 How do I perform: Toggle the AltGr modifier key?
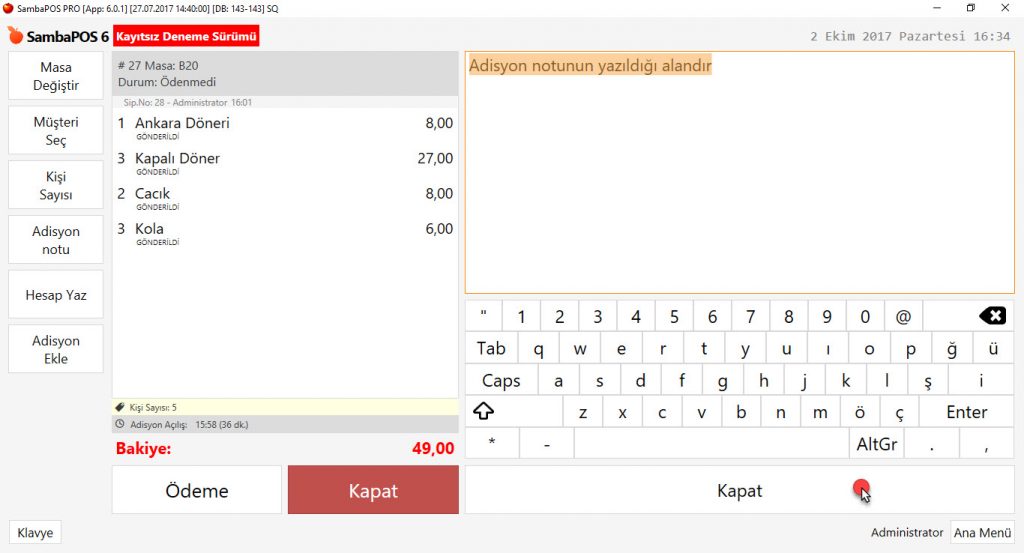click(877, 443)
